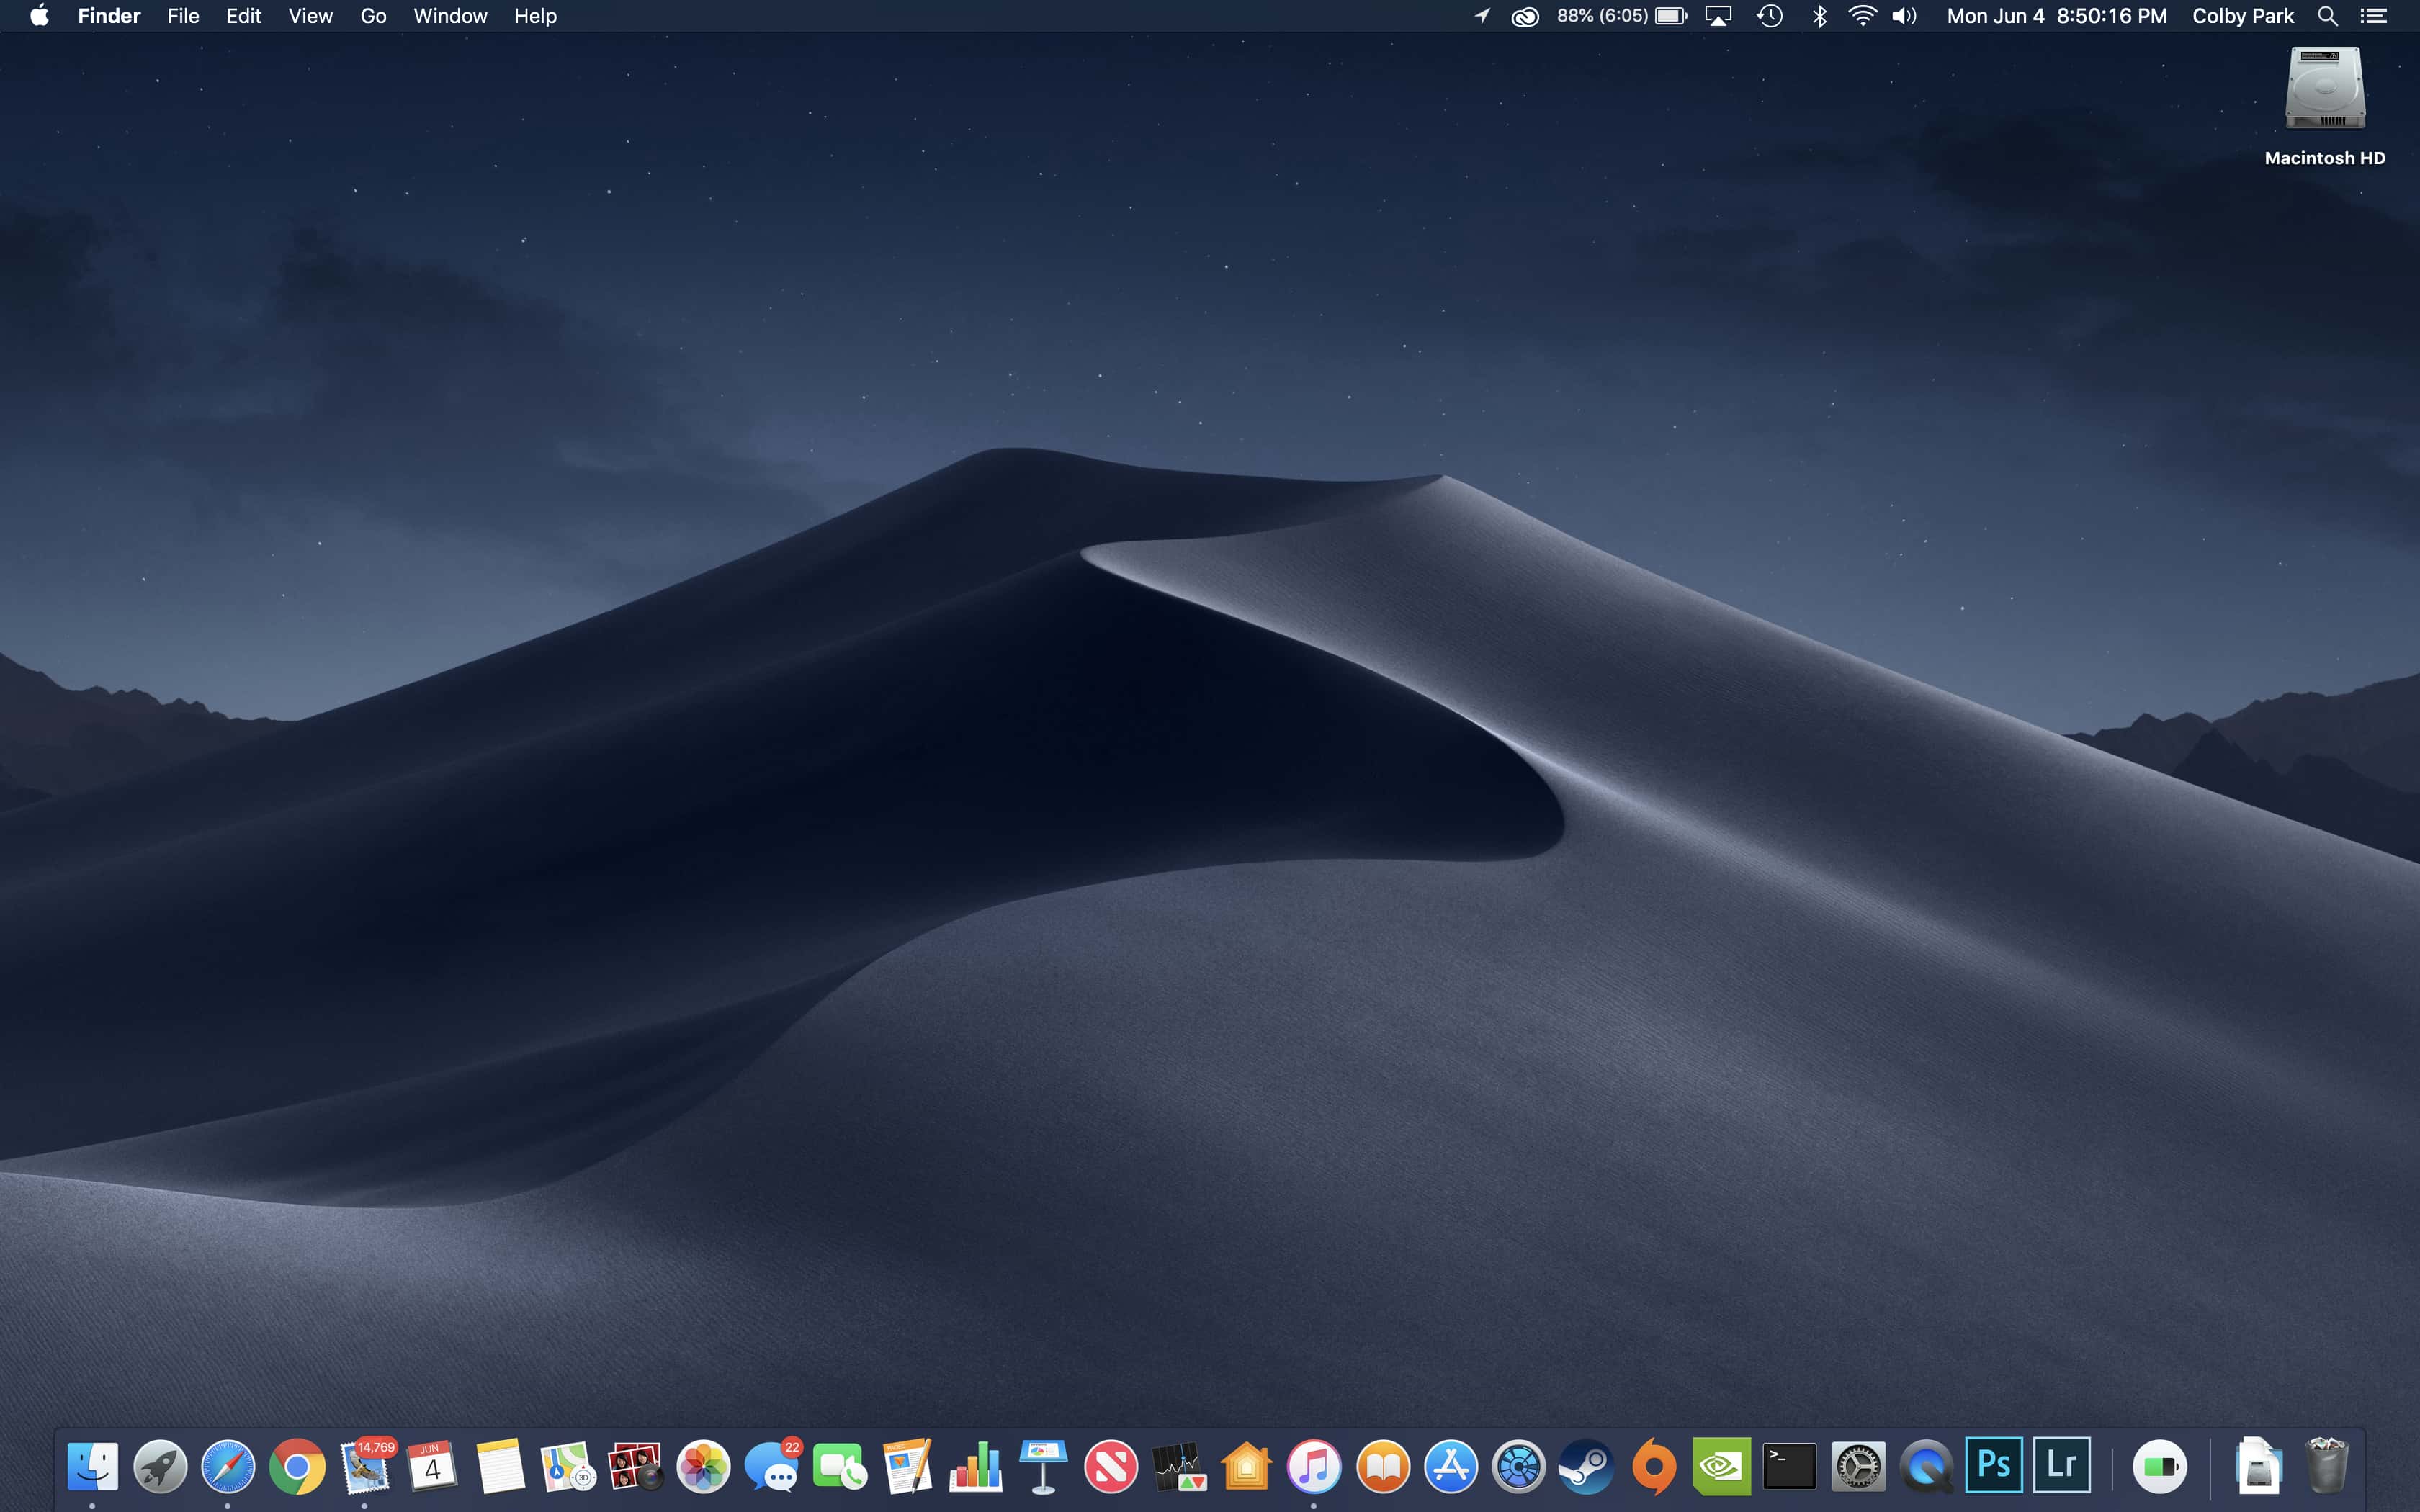The width and height of the screenshot is (2420, 1512).
Task: Open System Preferences gear in Dock
Action: [1858, 1467]
